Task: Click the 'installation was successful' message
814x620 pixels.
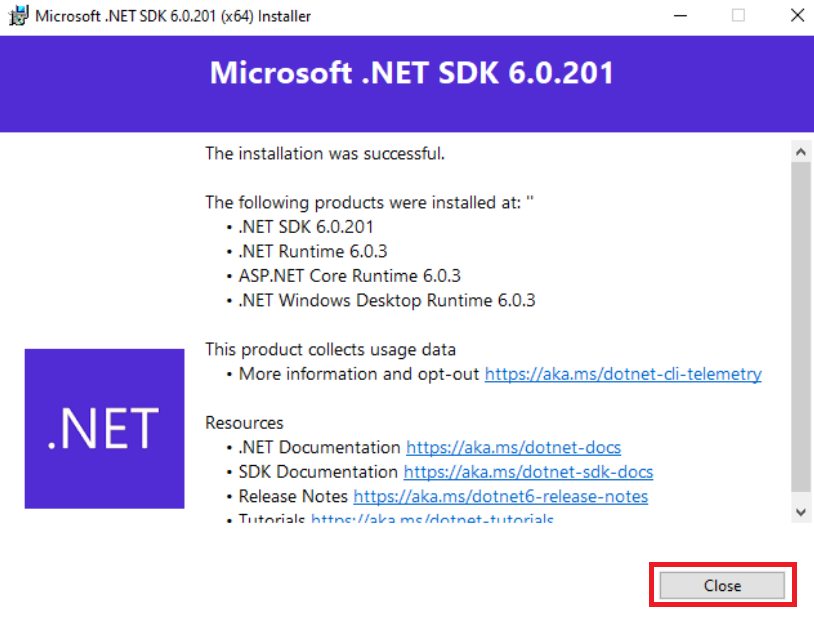Action: (x=325, y=154)
